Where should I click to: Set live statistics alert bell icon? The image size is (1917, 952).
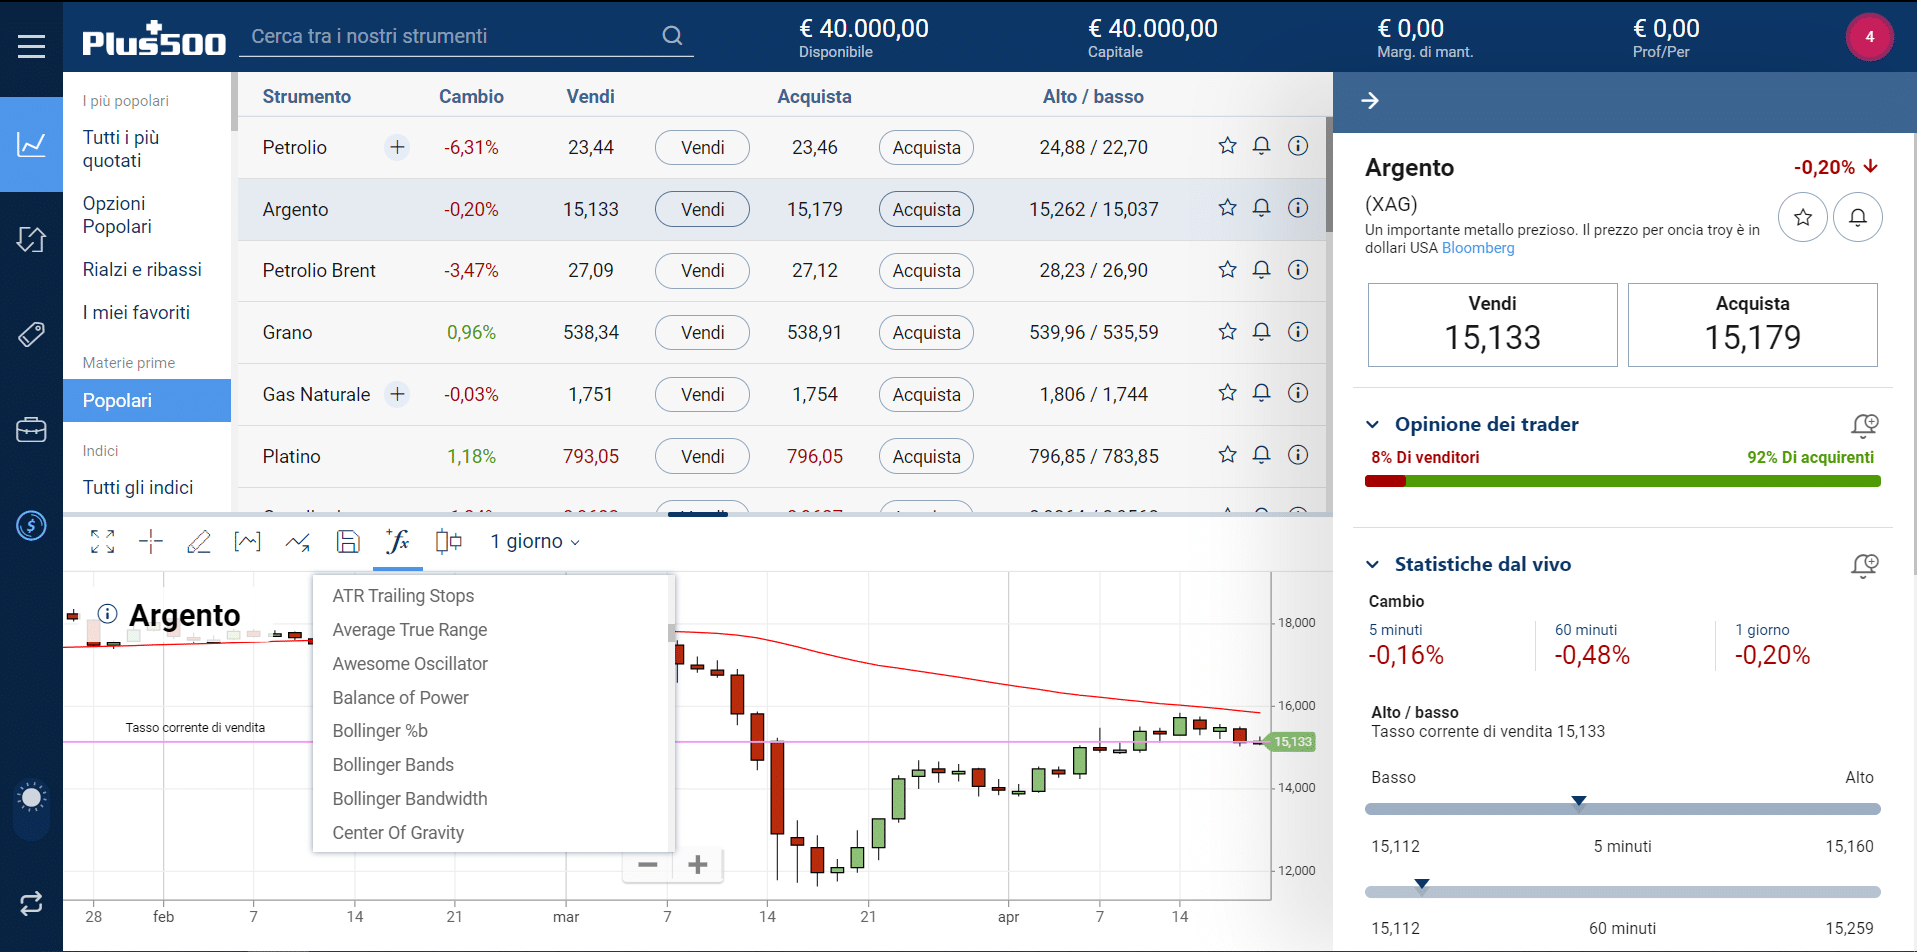pos(1864,566)
